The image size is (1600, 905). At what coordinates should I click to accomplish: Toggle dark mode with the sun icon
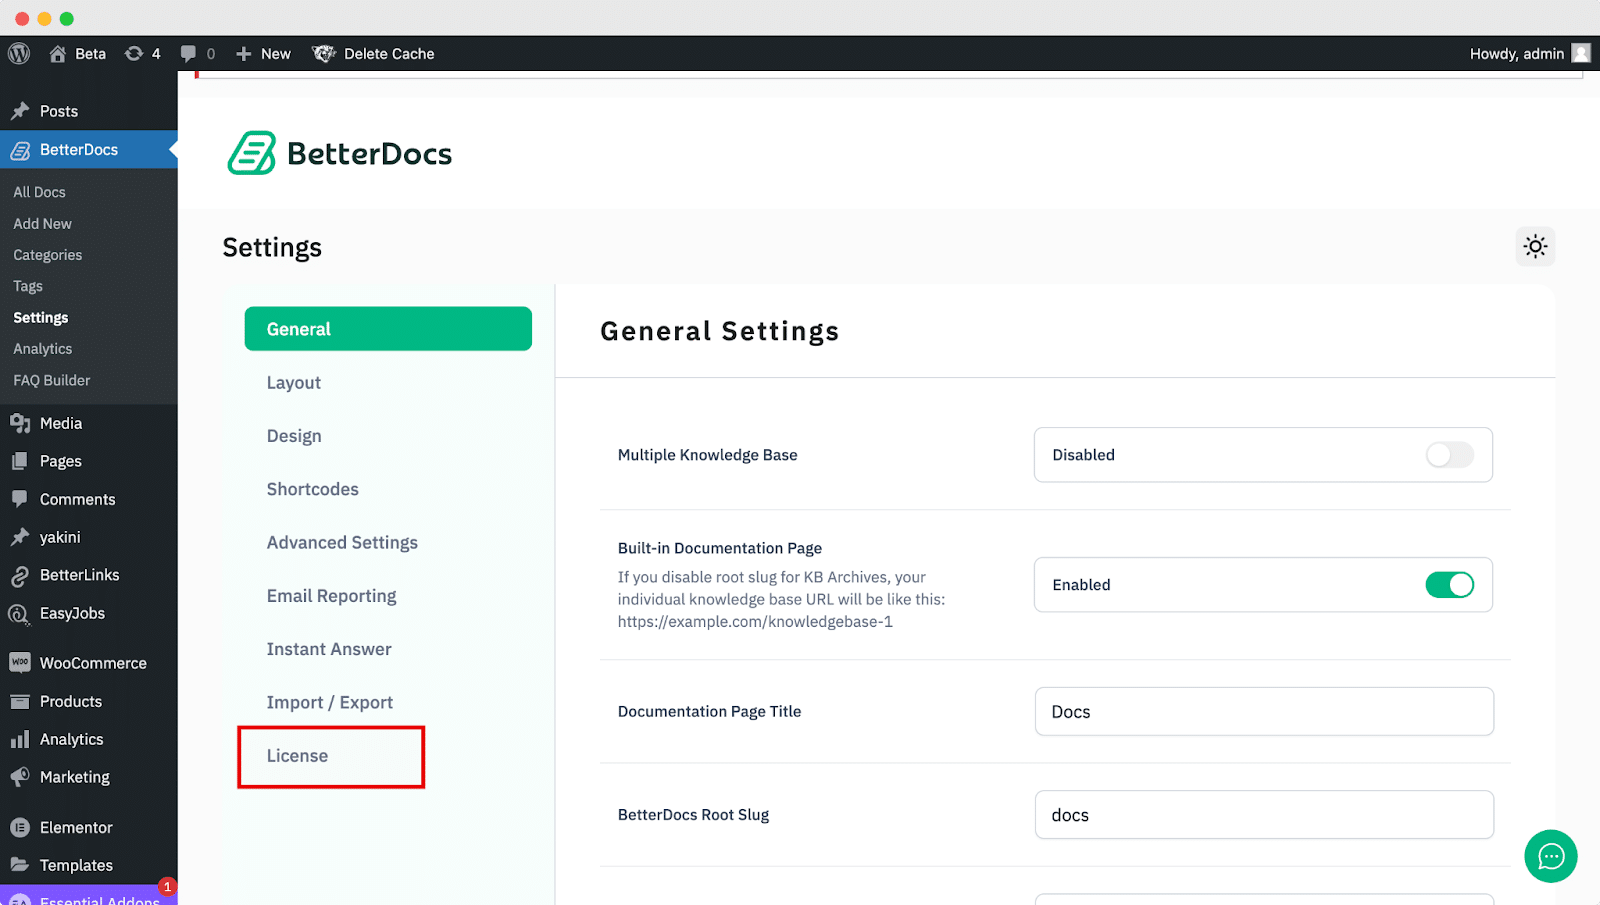[1534, 246]
